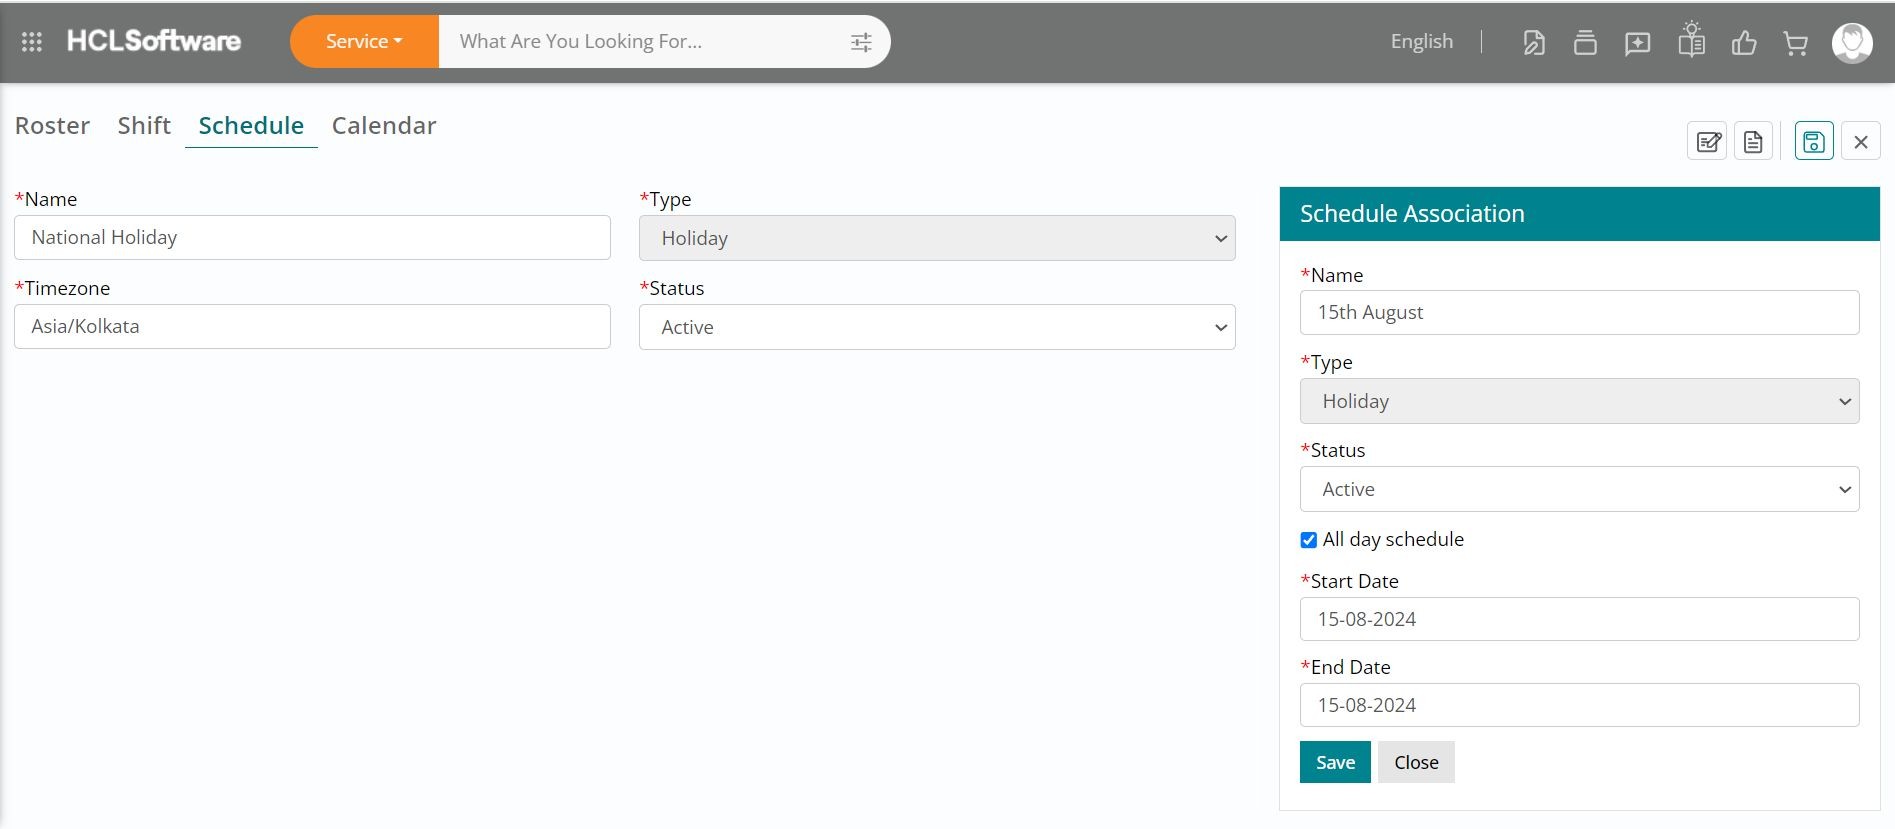The image size is (1895, 829).
Task: Open the shopping cart icon
Action: [x=1795, y=43]
